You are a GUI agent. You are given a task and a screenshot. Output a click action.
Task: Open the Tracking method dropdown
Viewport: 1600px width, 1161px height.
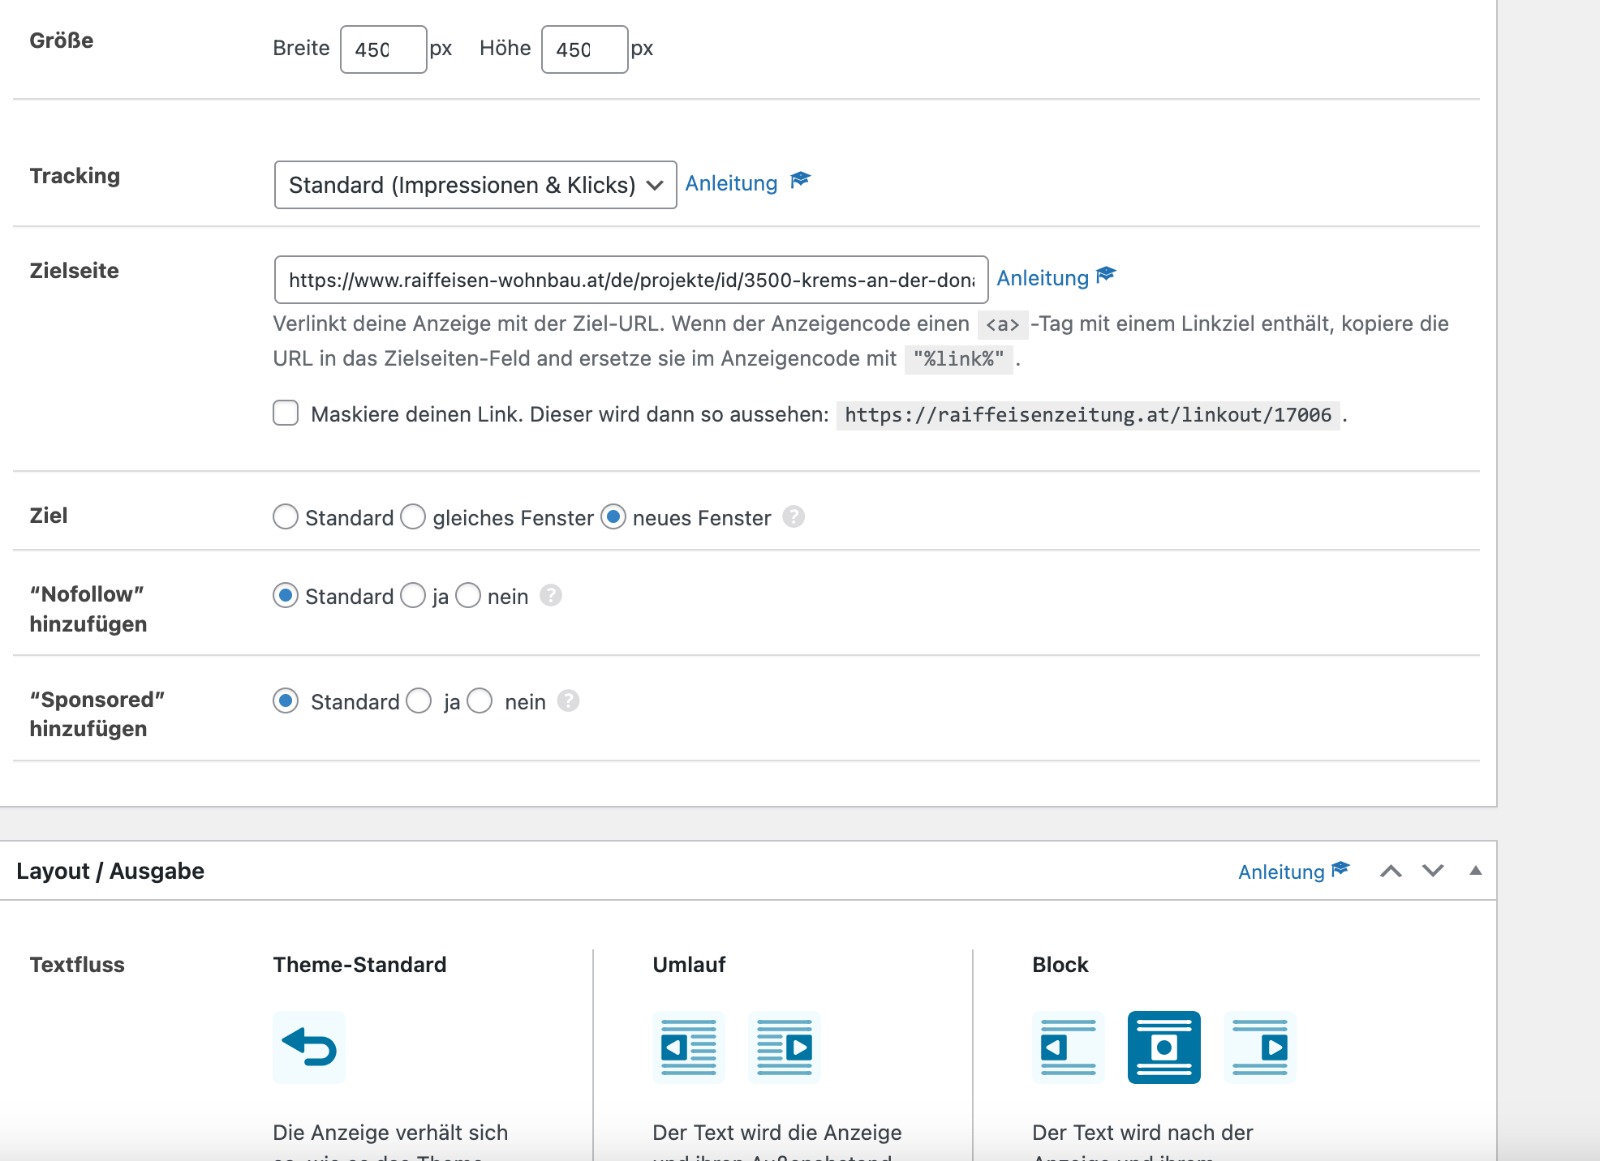[475, 185]
